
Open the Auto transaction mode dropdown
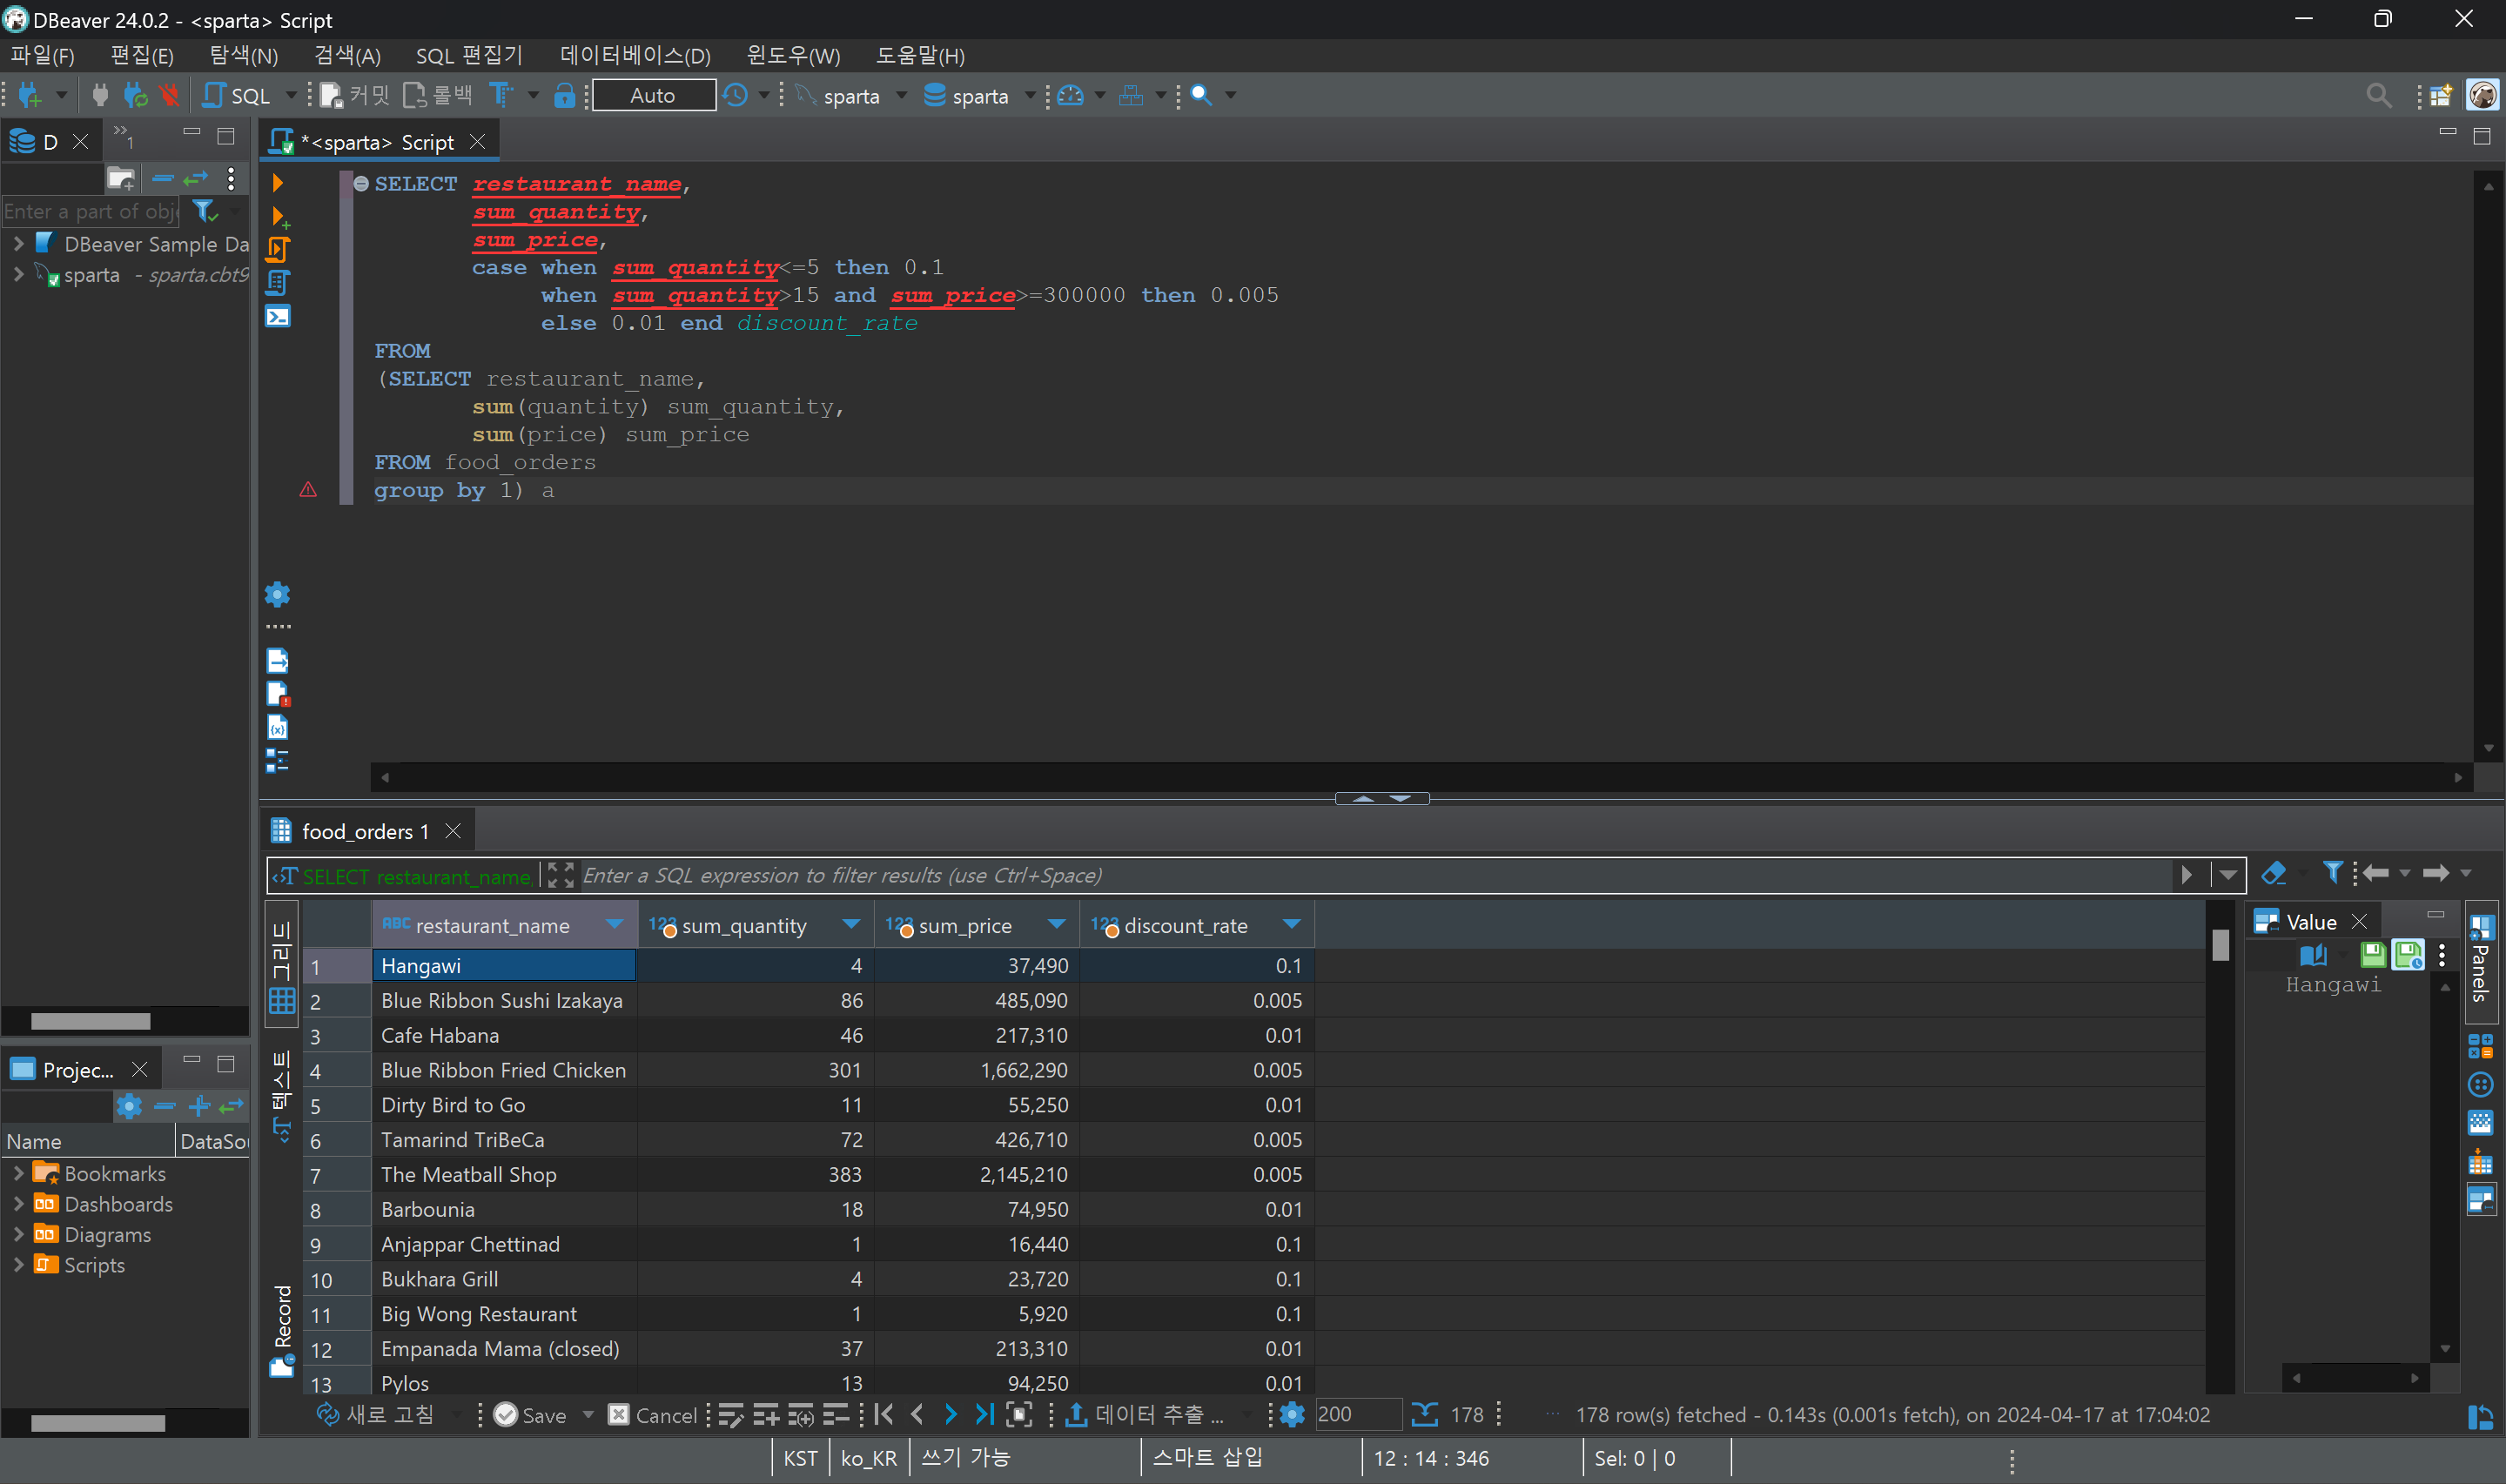point(653,96)
